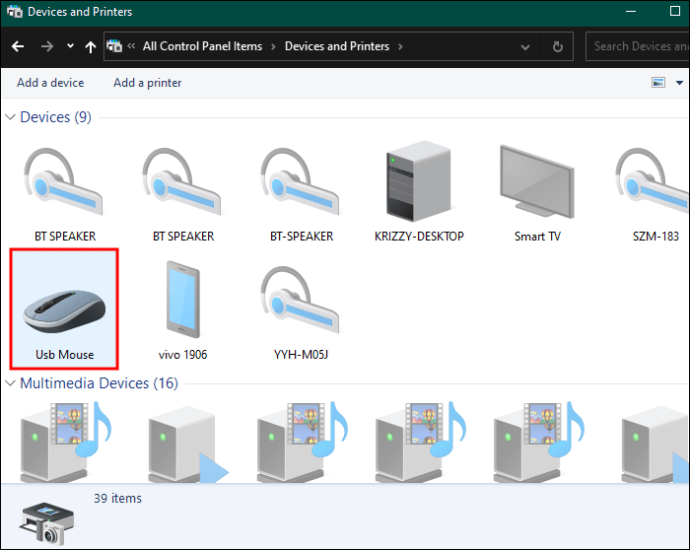Select the Smart TV device icon

[537, 181]
